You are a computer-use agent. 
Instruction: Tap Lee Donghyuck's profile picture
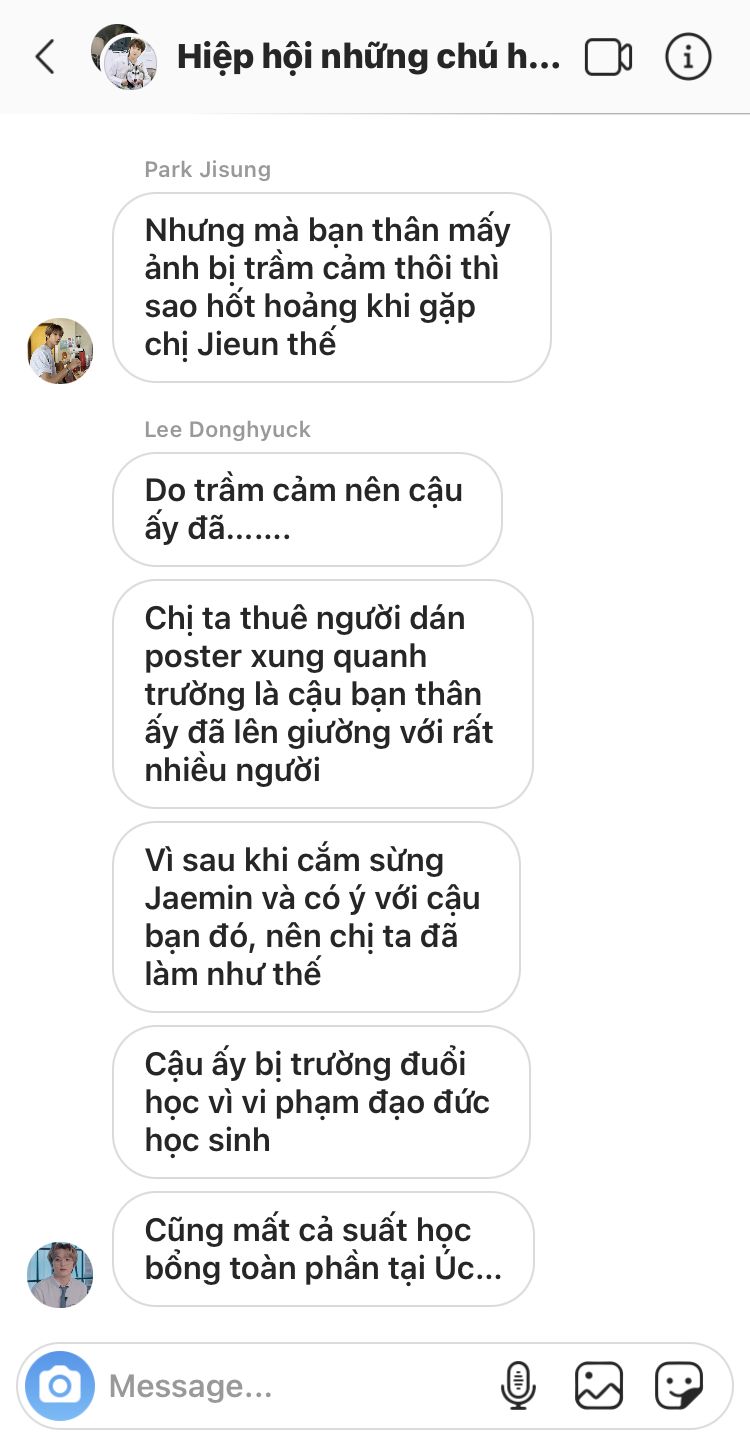pos(60,1275)
